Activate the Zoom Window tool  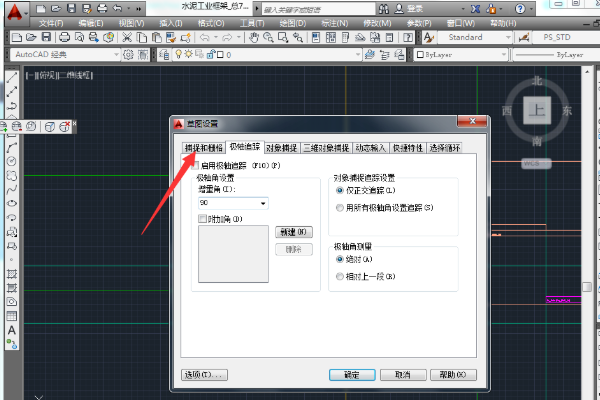283,37
